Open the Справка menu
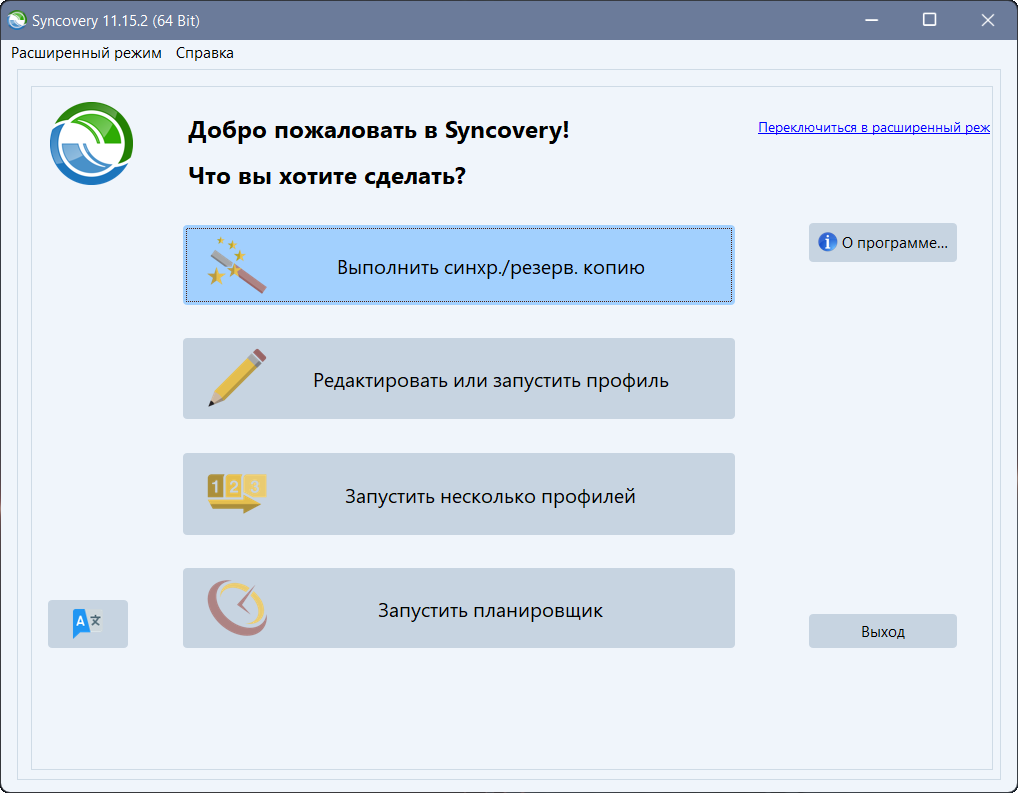Image resolution: width=1018 pixels, height=793 pixels. pyautogui.click(x=205, y=53)
